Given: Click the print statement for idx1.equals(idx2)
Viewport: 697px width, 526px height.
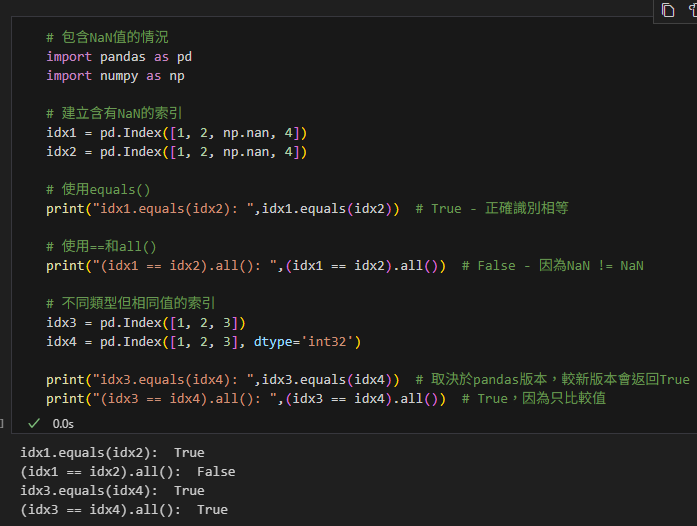Looking at the screenshot, I should pos(223,209).
